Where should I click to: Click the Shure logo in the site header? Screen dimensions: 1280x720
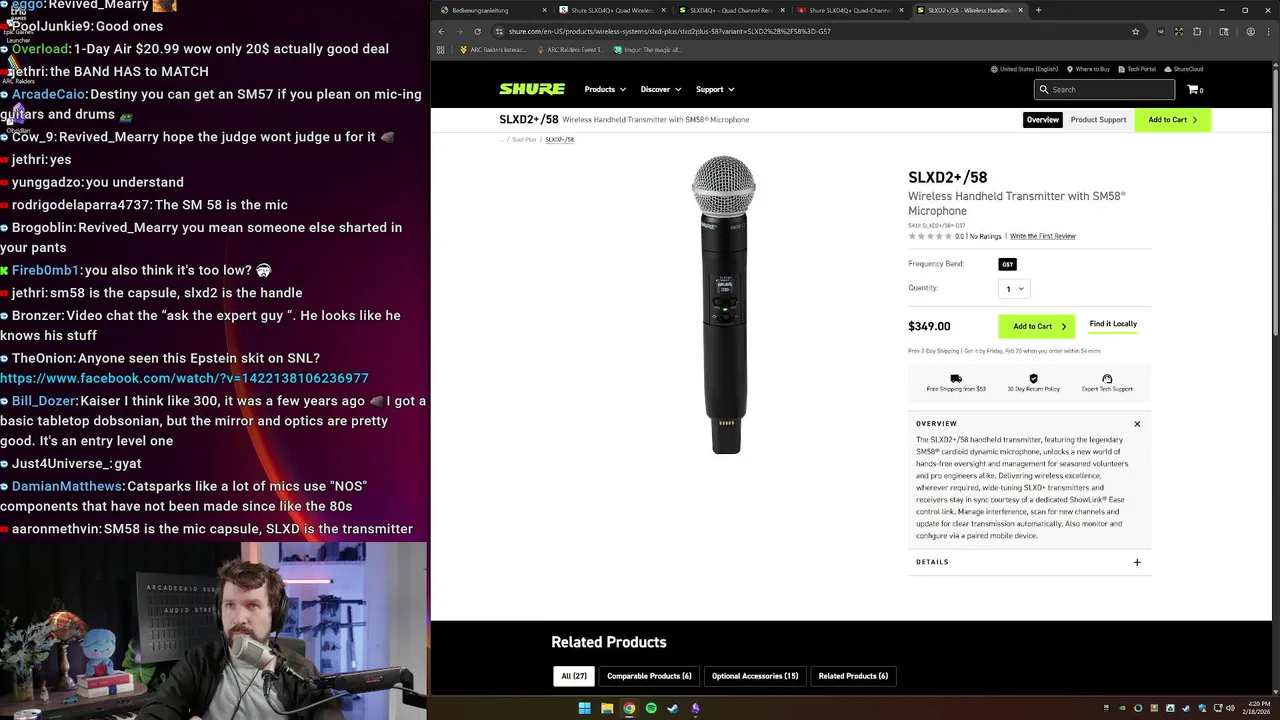pos(532,89)
